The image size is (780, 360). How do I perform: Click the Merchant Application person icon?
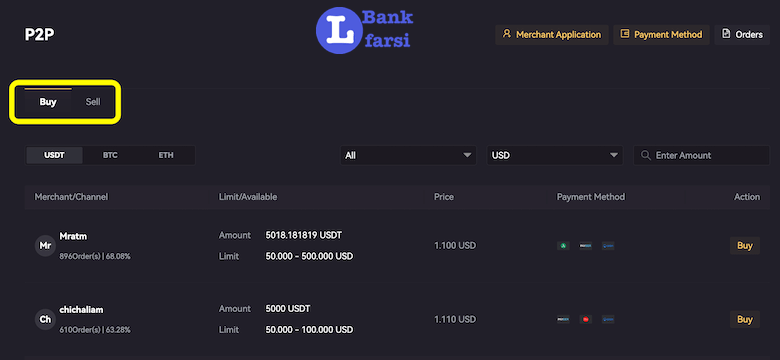[507, 34]
